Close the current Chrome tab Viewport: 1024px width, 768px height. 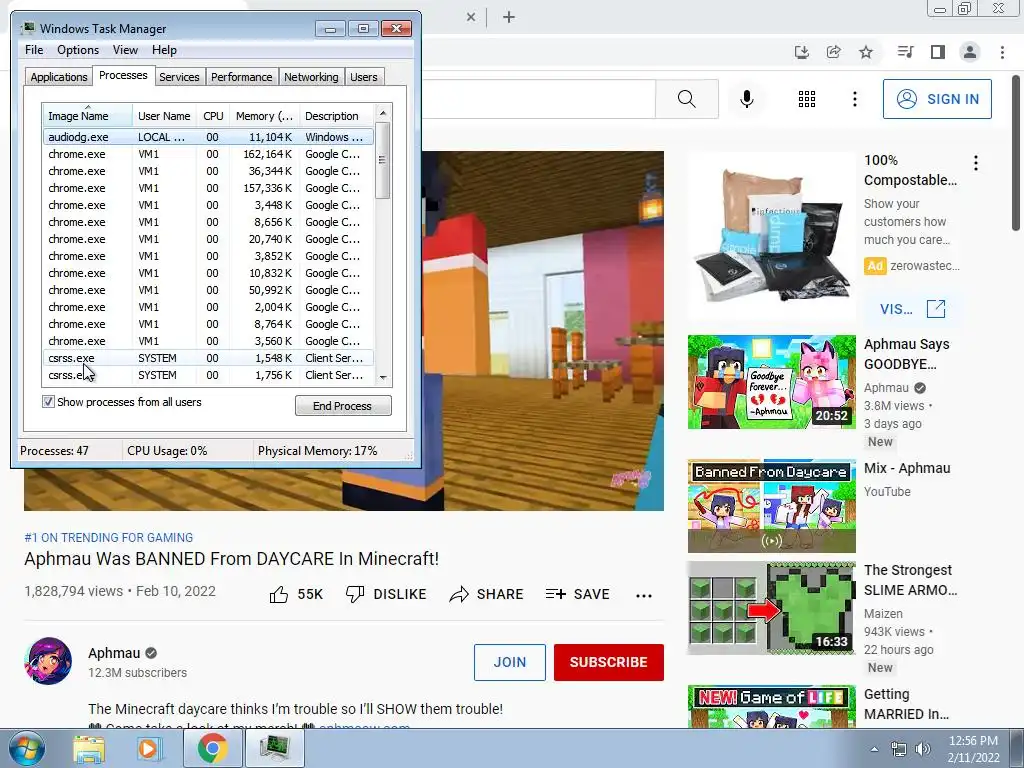(471, 17)
